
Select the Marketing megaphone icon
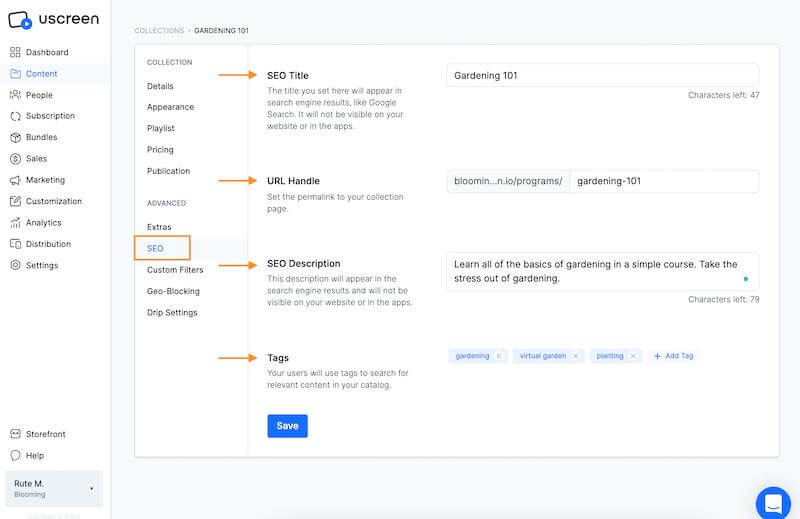tap(16, 180)
